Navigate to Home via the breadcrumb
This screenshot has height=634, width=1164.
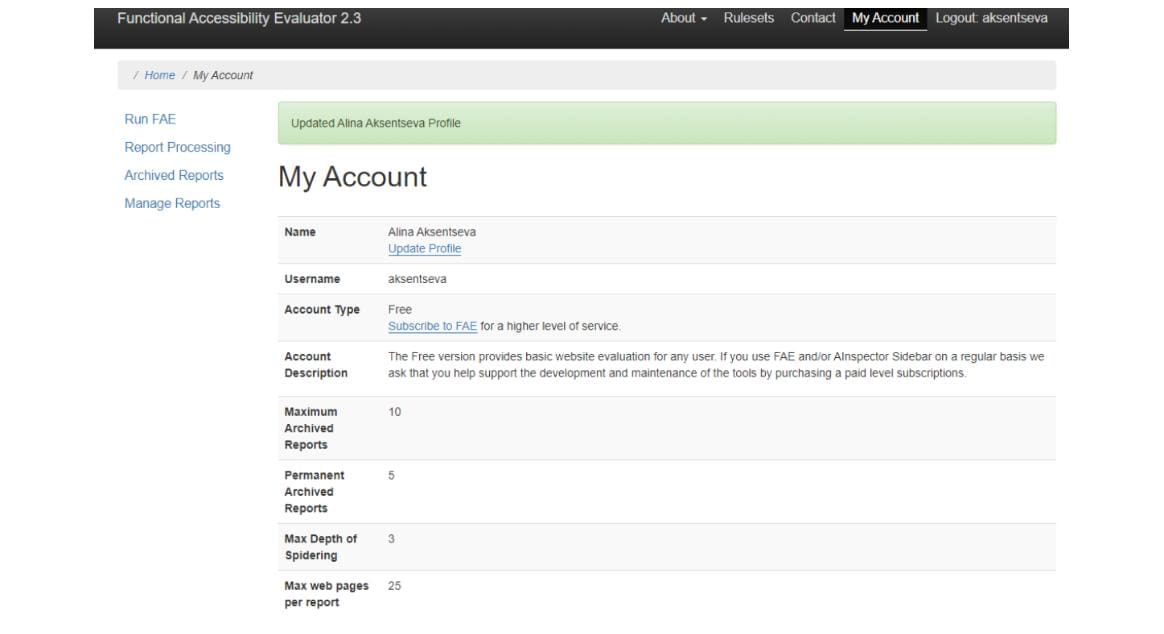point(159,75)
